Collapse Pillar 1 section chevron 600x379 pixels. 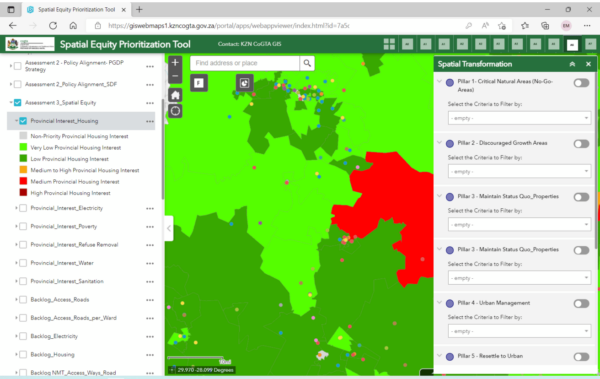pos(440,81)
